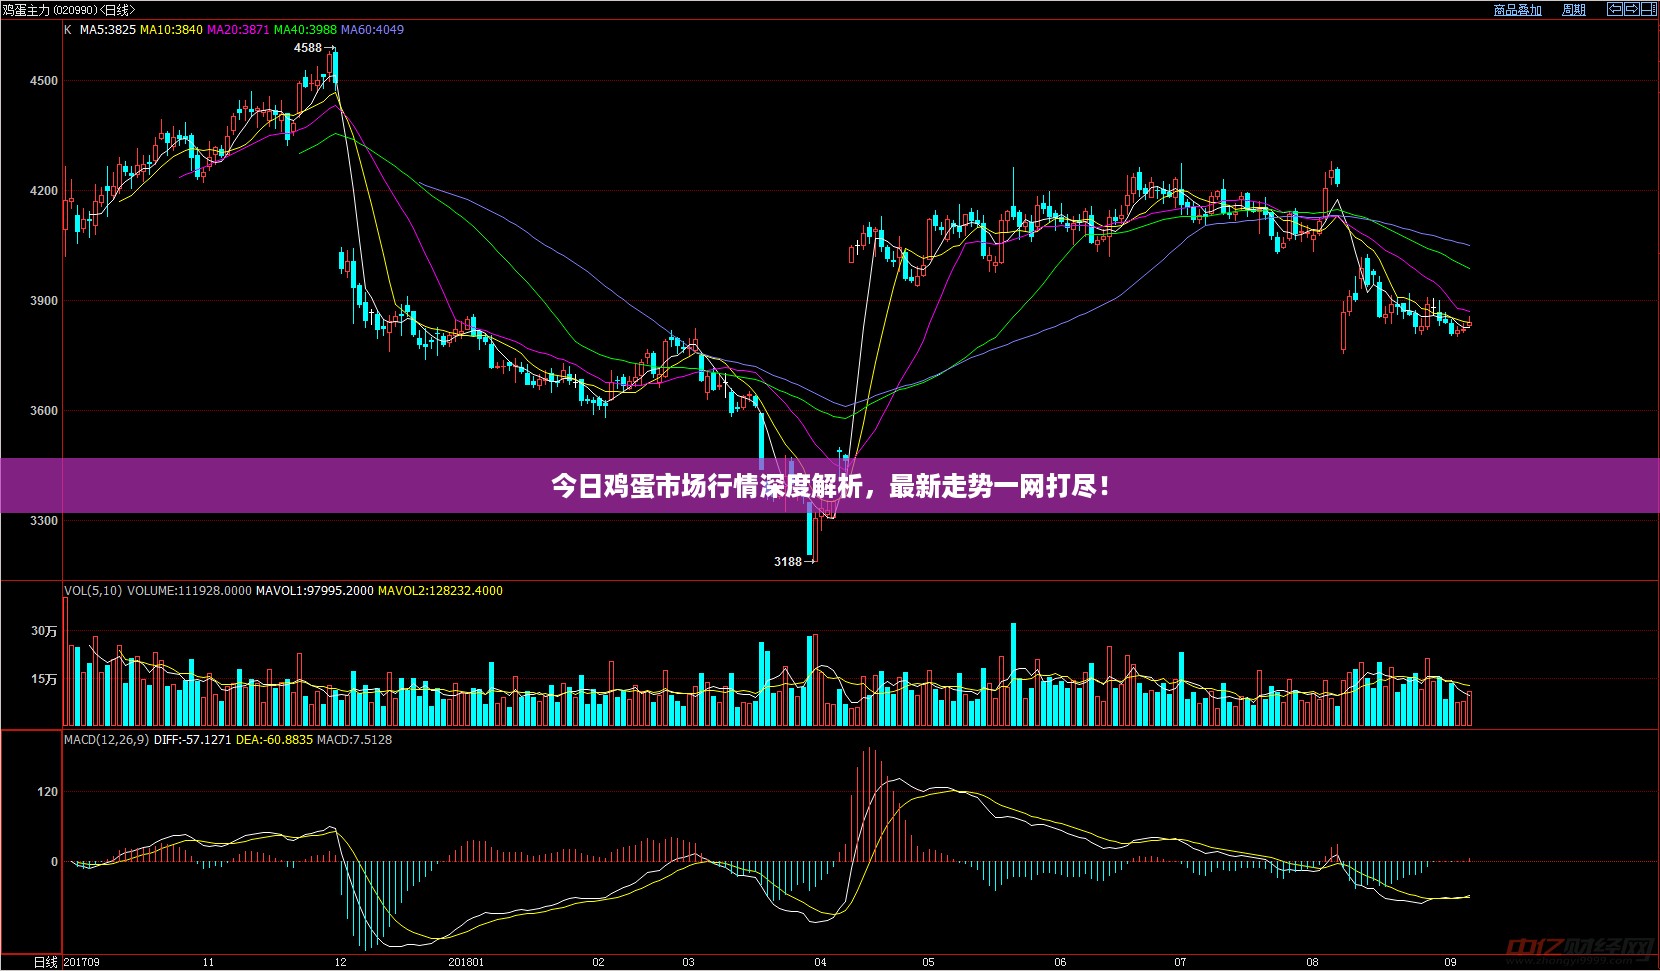Open the 商品叠加 overlay link

[1517, 10]
